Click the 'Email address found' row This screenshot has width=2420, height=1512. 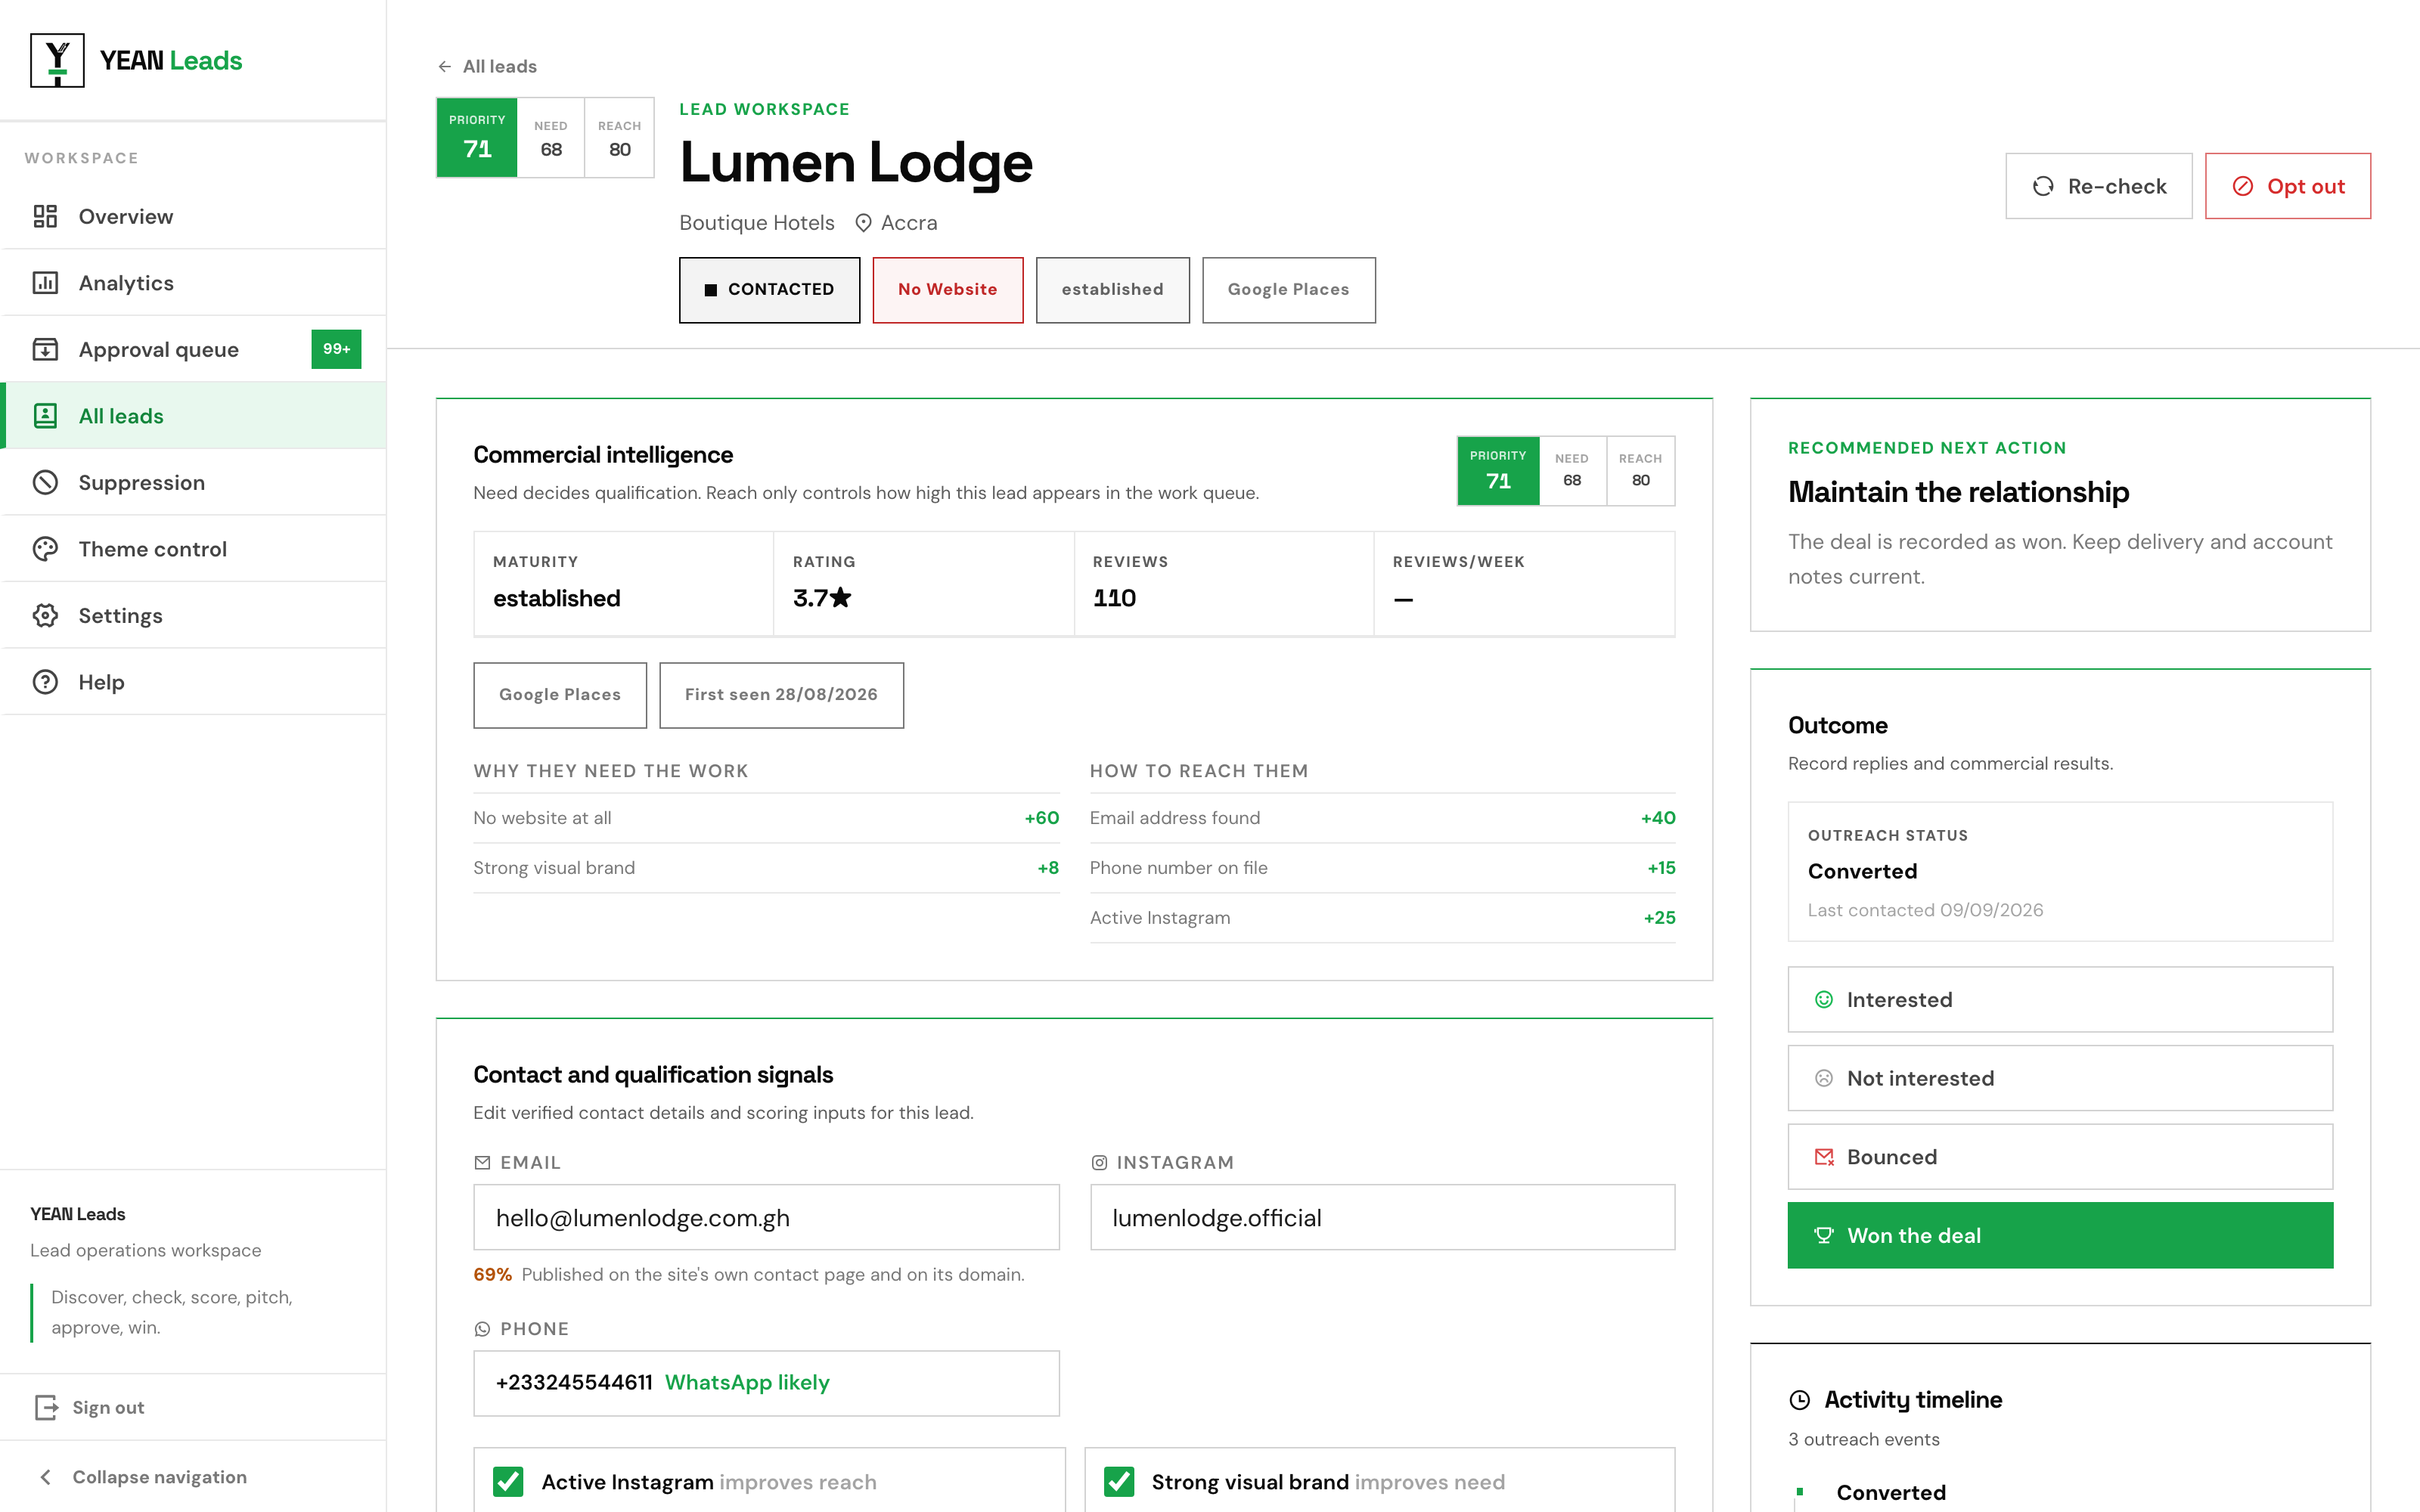point(1382,818)
